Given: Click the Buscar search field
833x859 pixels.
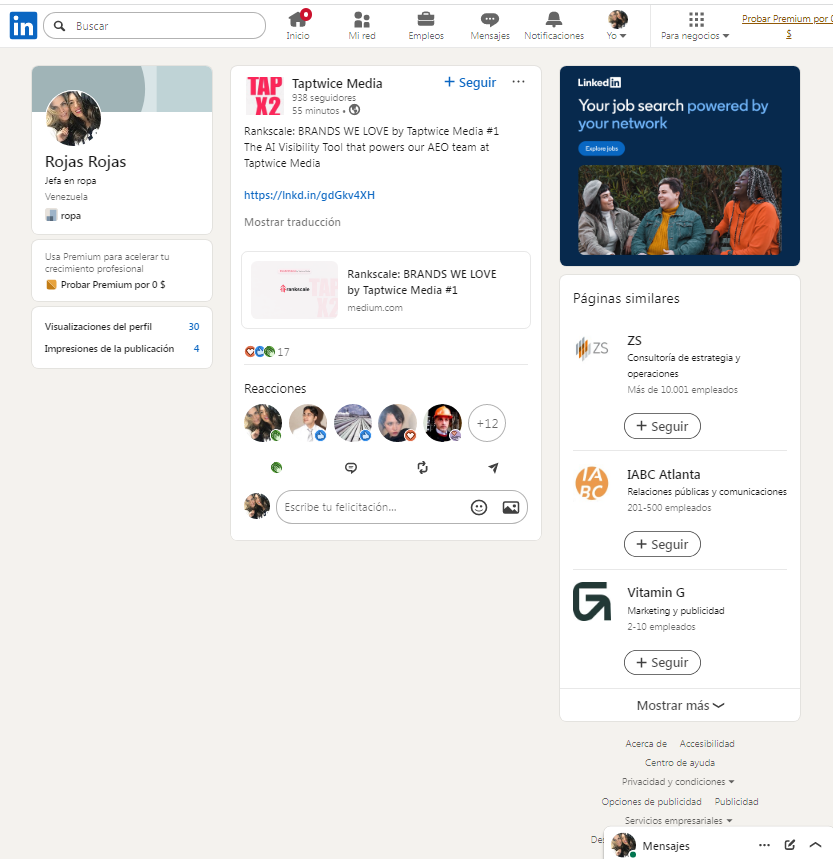Looking at the screenshot, I should pos(154,26).
